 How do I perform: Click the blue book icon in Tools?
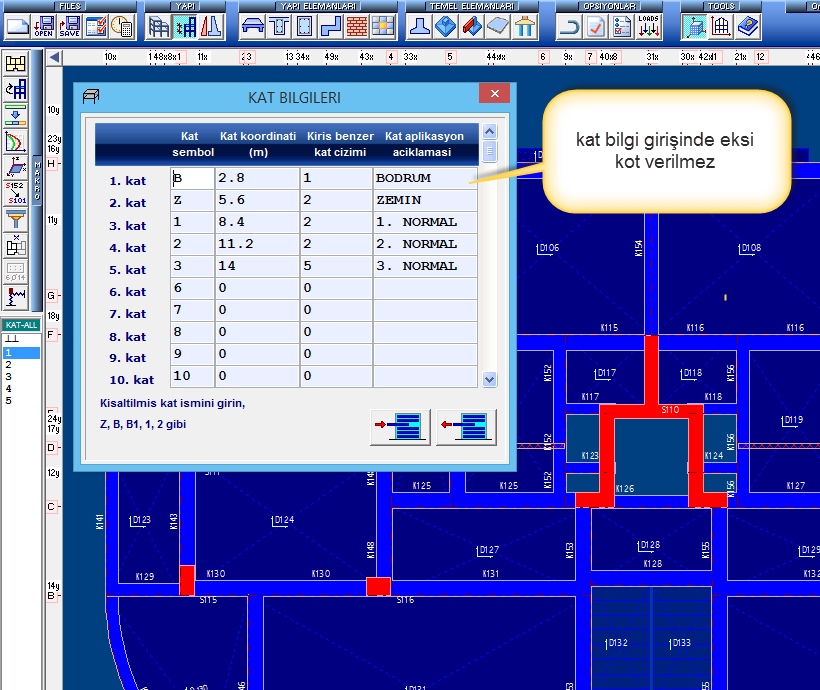click(x=747, y=26)
